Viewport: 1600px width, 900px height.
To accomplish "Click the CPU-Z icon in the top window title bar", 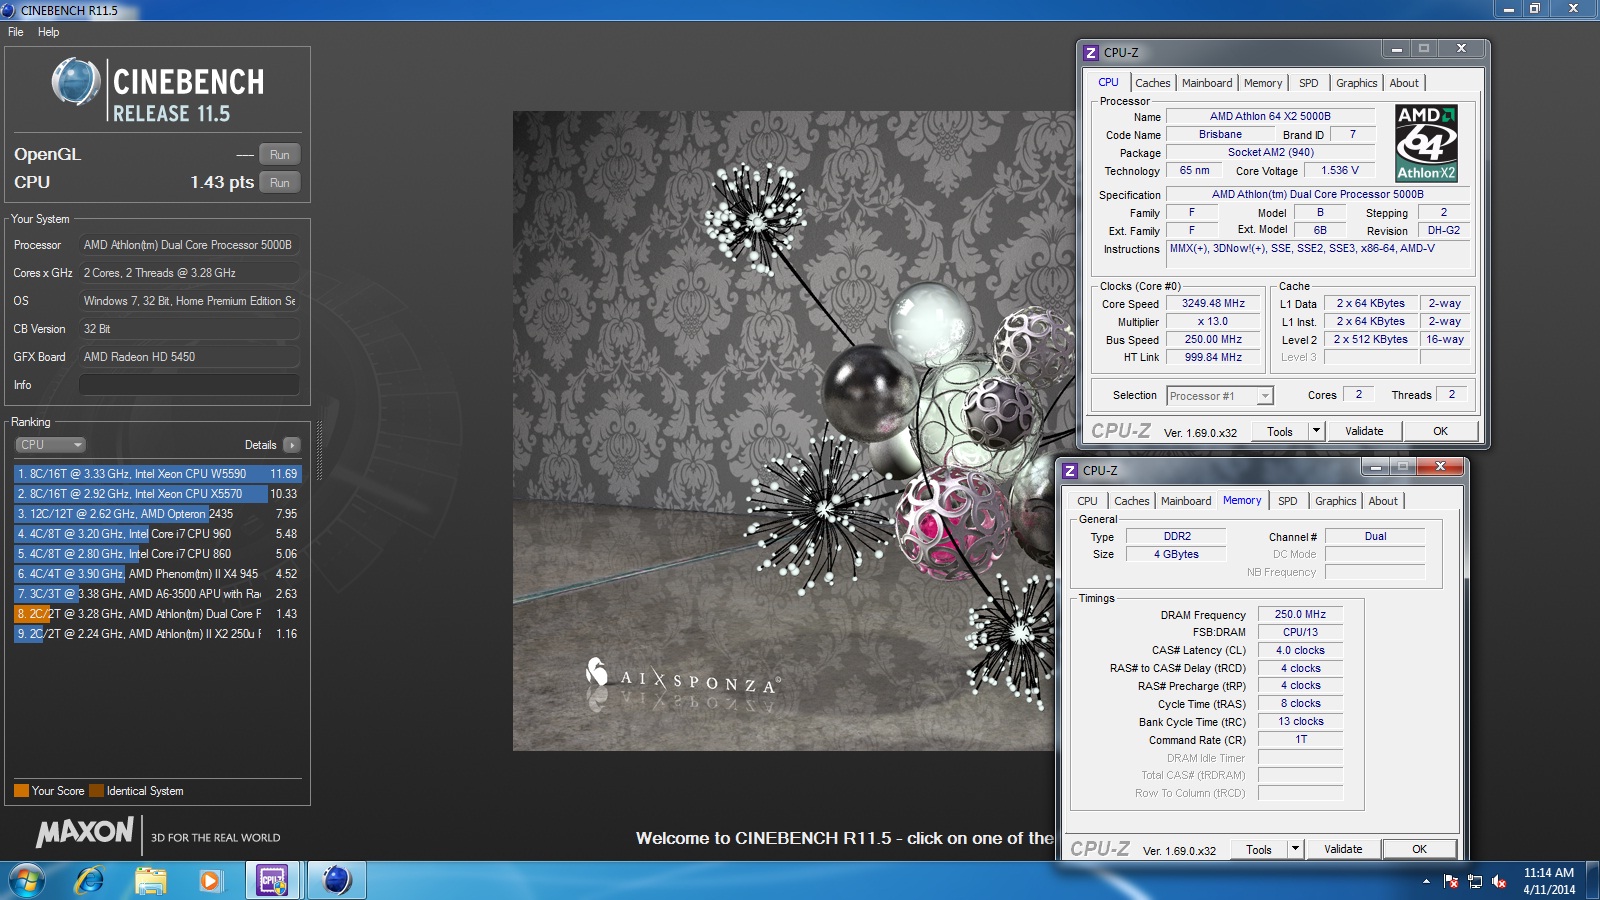I will click(1091, 52).
